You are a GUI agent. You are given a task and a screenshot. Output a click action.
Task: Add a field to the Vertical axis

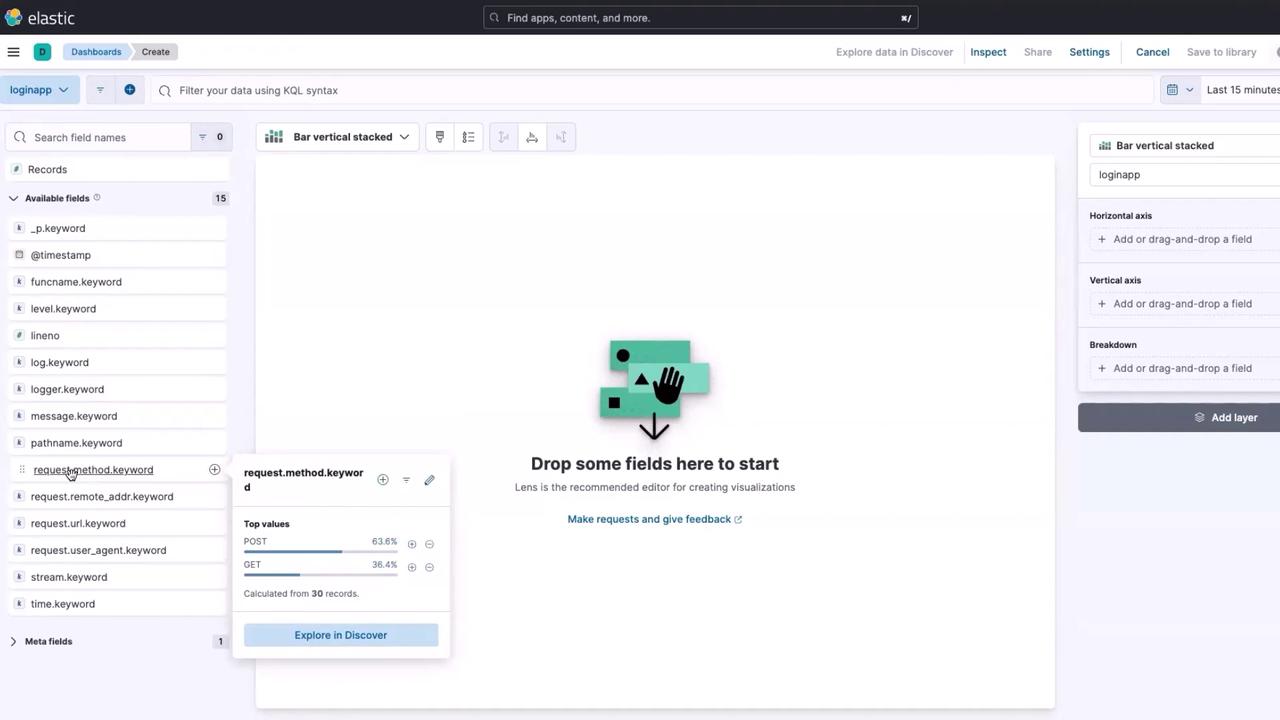(1185, 304)
